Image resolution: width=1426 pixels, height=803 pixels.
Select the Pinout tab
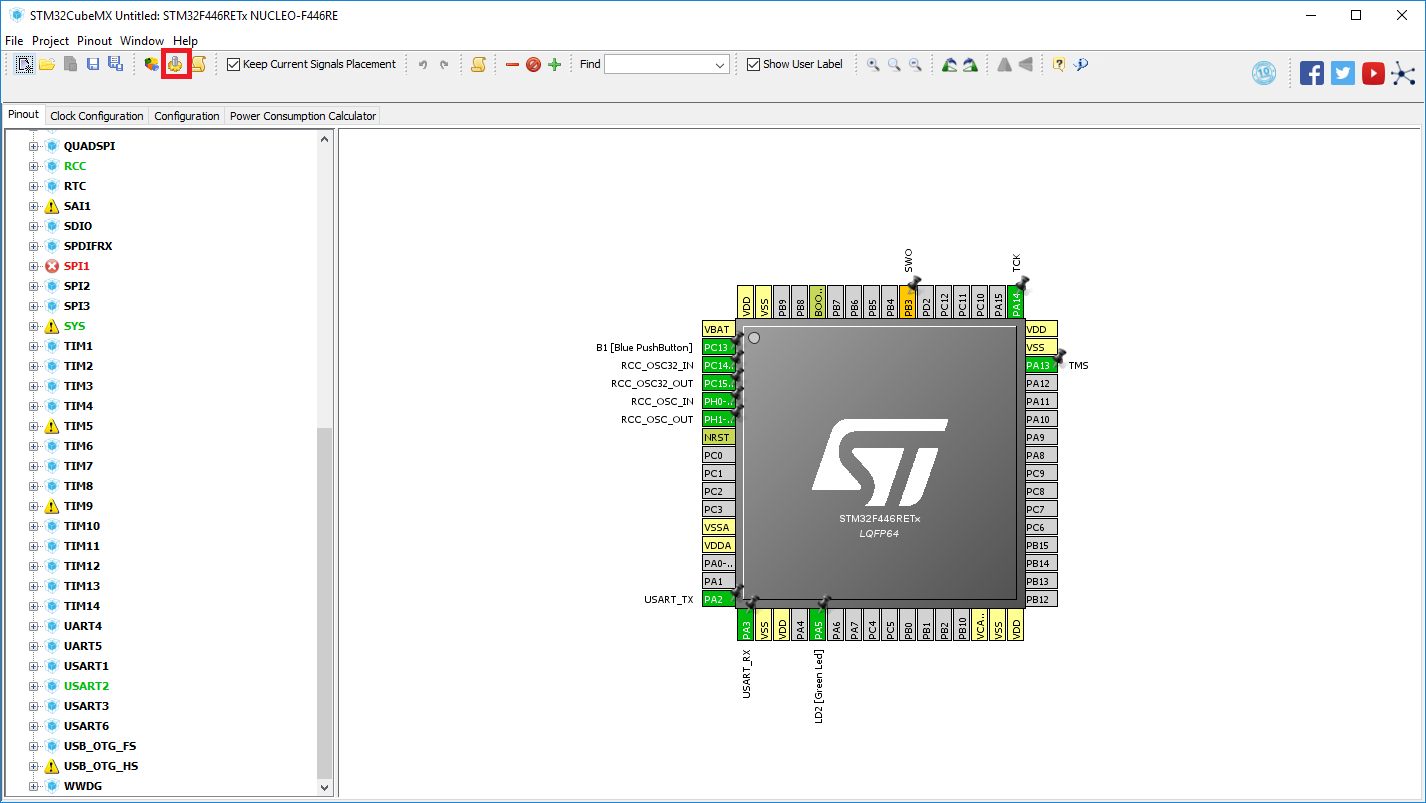click(24, 115)
